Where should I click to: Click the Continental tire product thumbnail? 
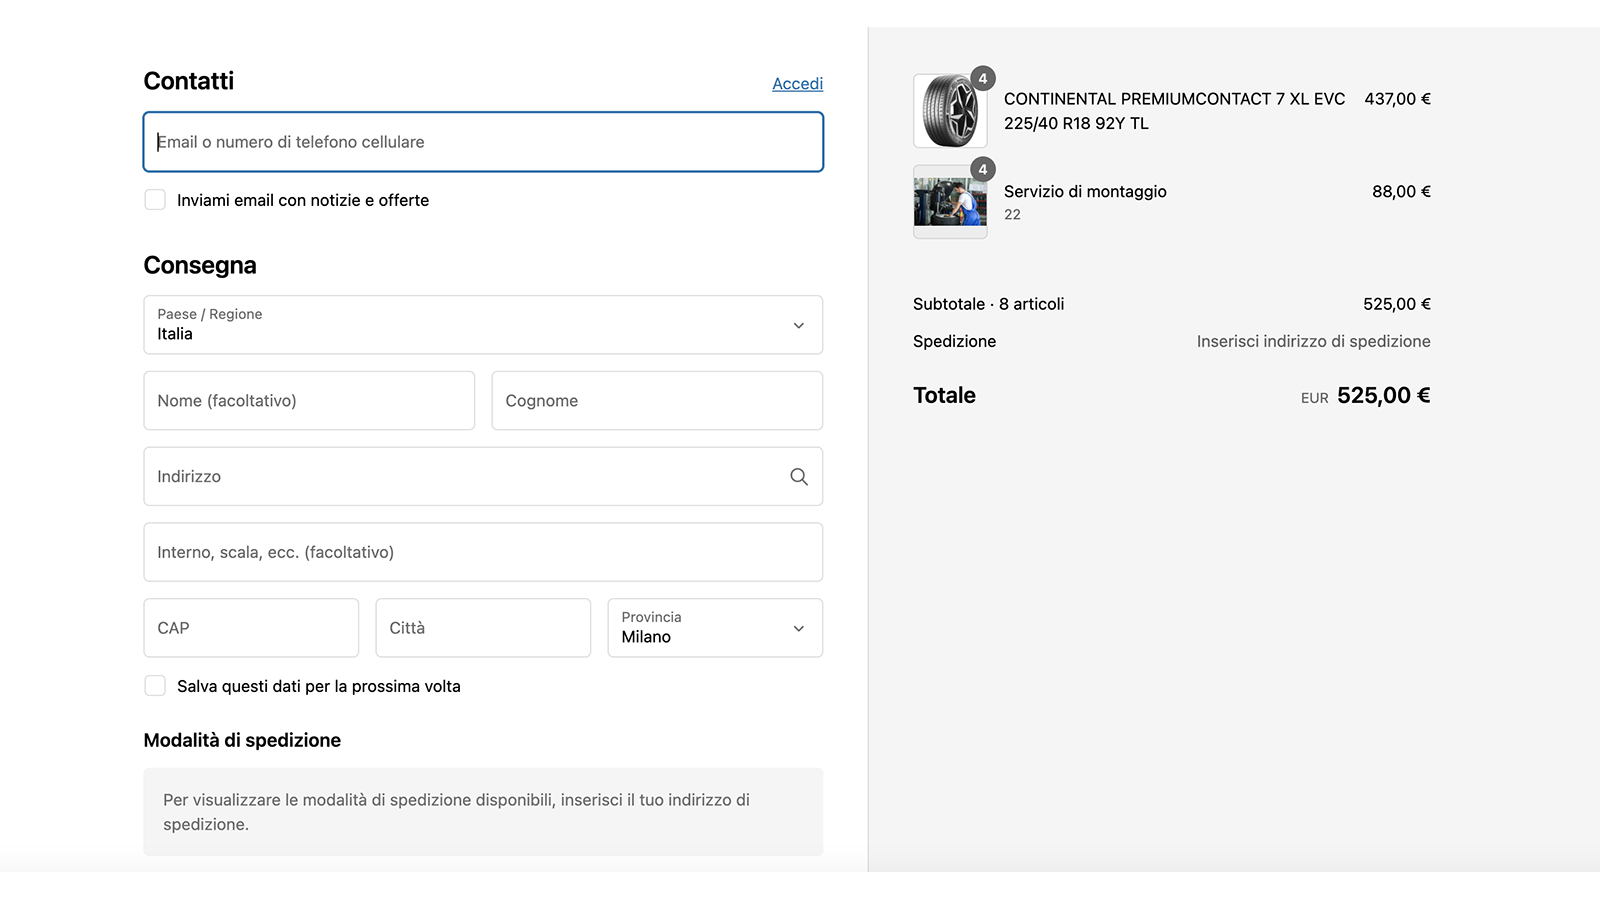[949, 112]
